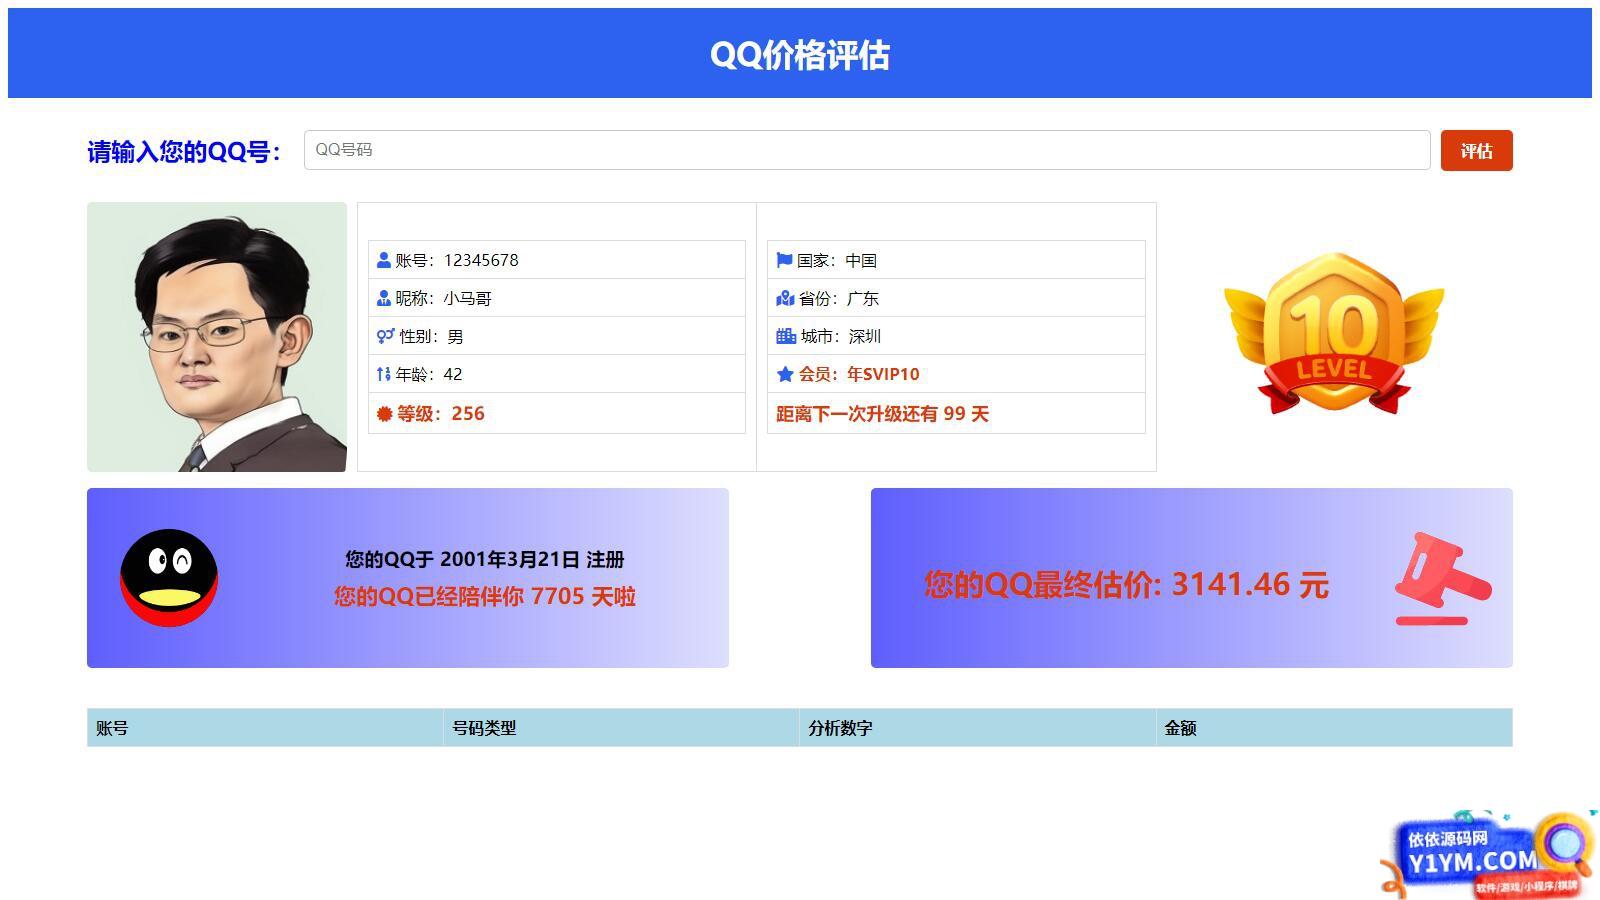Click the map icon beside 省份

785,298
